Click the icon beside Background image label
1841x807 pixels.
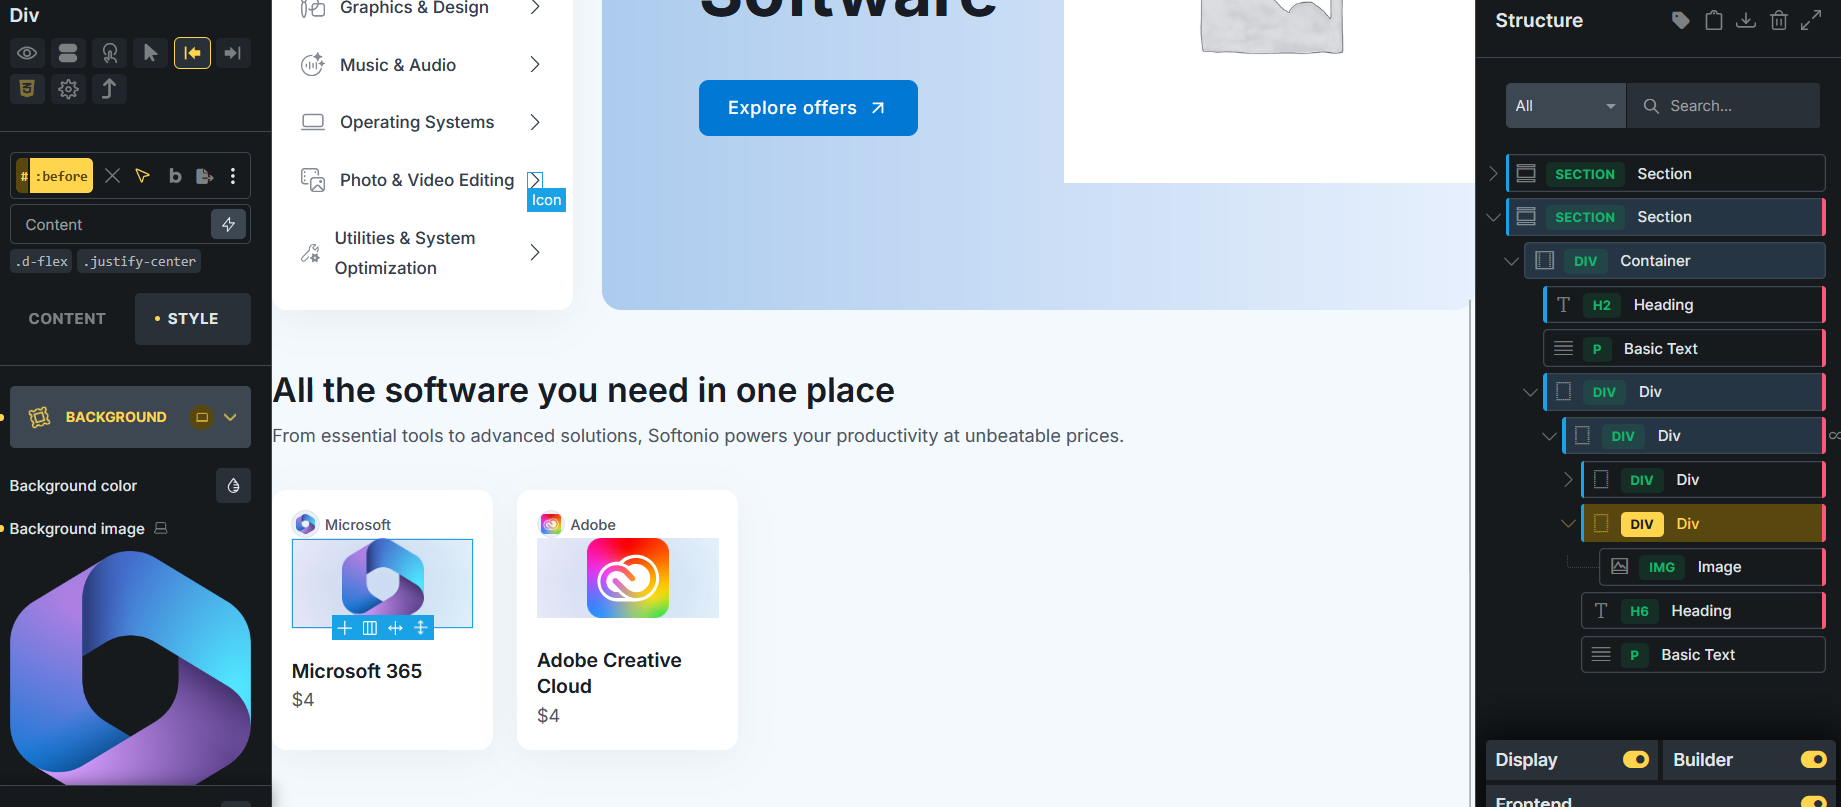tap(161, 528)
